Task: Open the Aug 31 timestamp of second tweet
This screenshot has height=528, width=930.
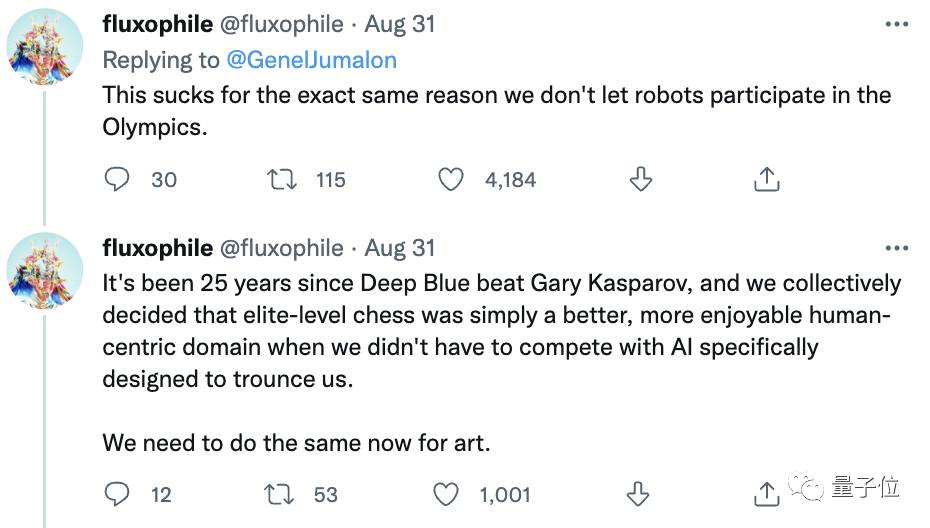Action: [x=400, y=248]
